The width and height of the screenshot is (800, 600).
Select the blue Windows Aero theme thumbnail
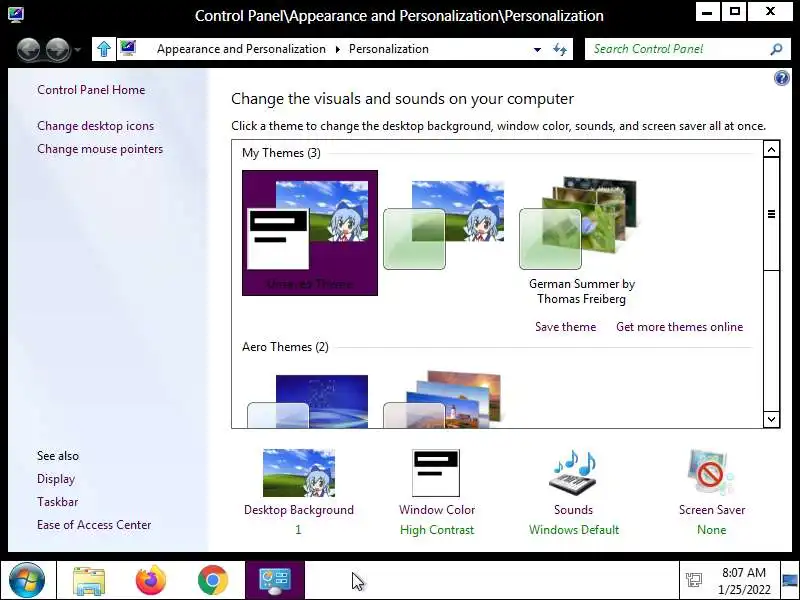tap(308, 401)
